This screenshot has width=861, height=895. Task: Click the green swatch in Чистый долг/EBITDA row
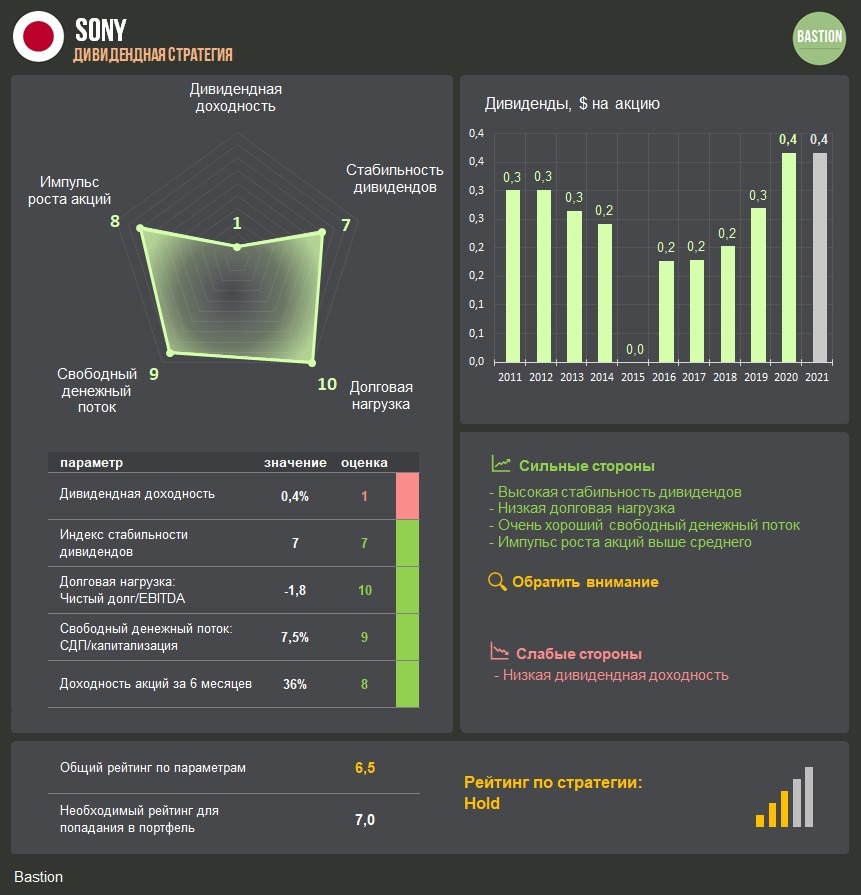407,590
